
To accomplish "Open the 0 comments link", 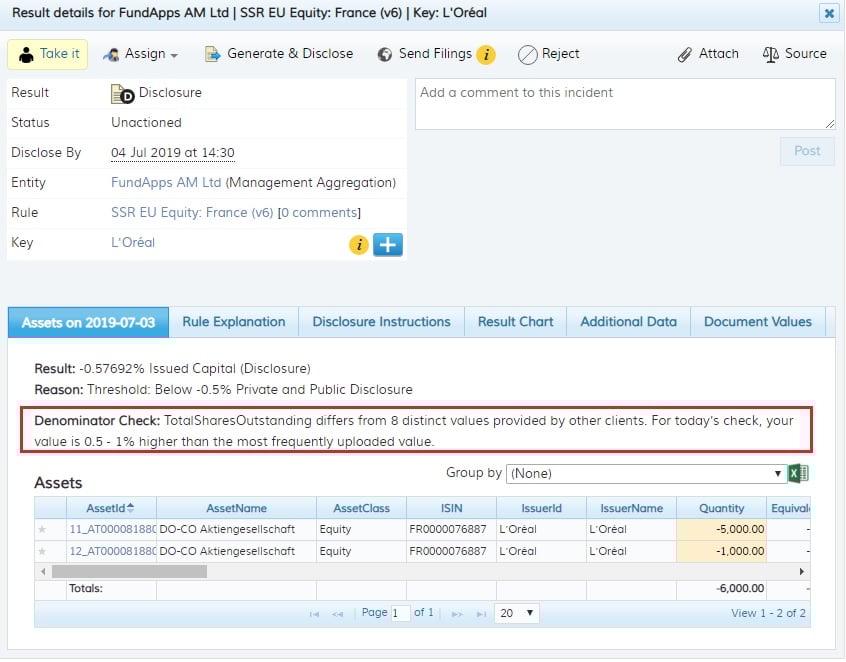I will coord(319,213).
